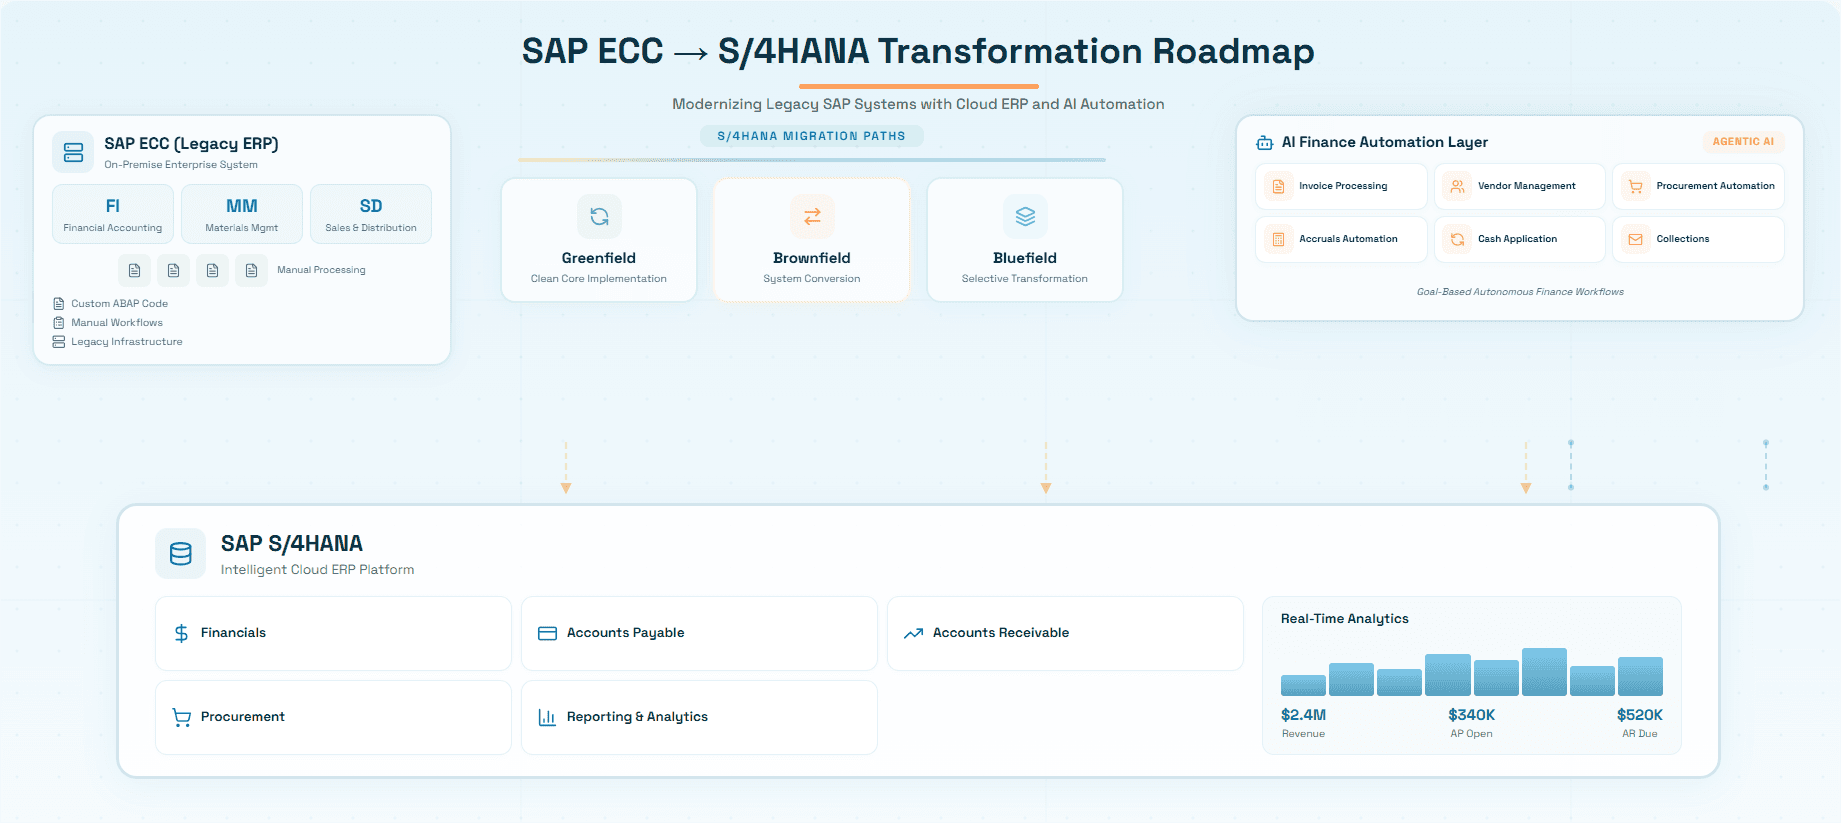Open the Invoice Processing tile
The height and width of the screenshot is (823, 1841).
click(x=1341, y=186)
